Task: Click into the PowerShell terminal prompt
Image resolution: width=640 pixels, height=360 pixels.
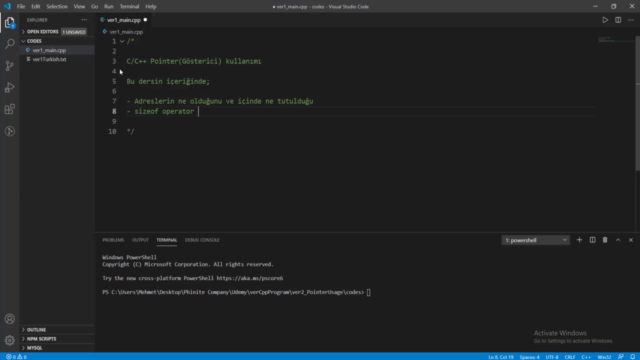Action: [368, 292]
